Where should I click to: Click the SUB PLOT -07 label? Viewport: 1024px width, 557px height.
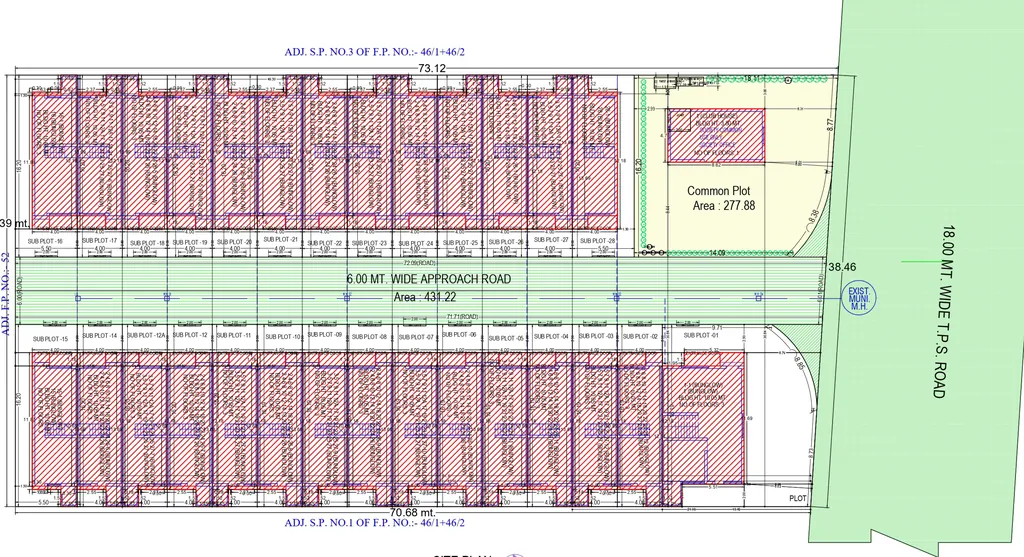click(416, 337)
